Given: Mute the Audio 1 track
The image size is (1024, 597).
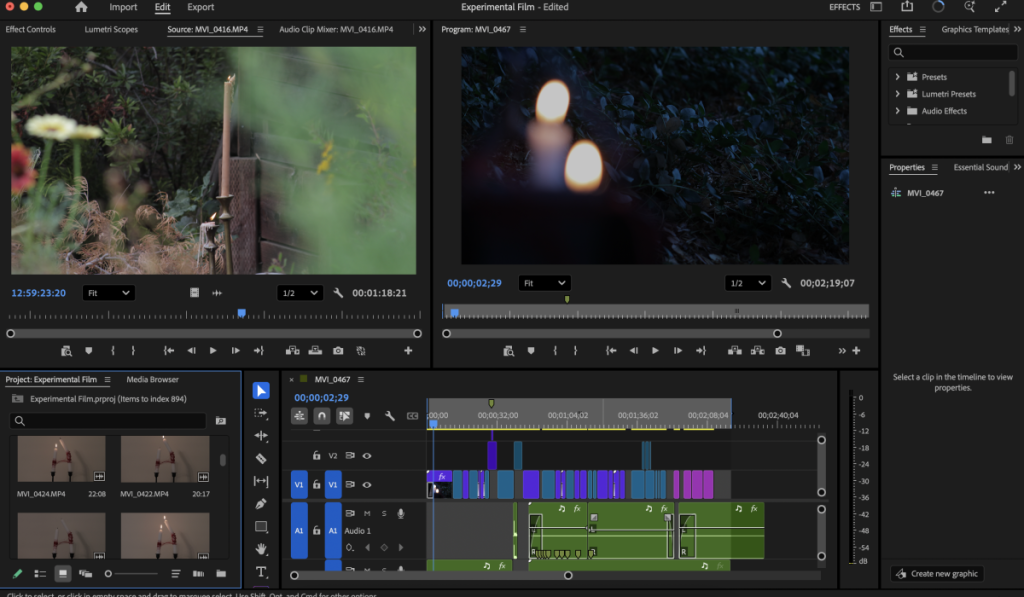Looking at the screenshot, I should click(367, 513).
